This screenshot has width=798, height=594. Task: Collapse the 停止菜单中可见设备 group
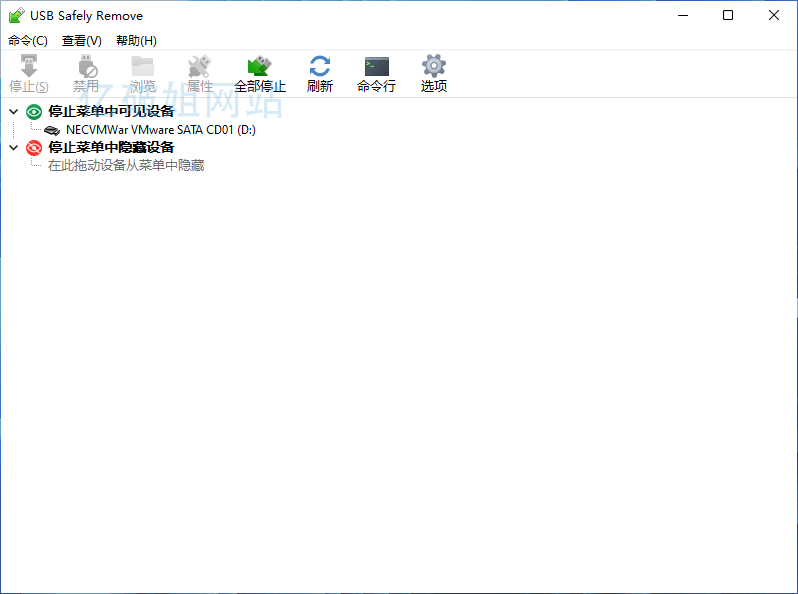point(14,111)
